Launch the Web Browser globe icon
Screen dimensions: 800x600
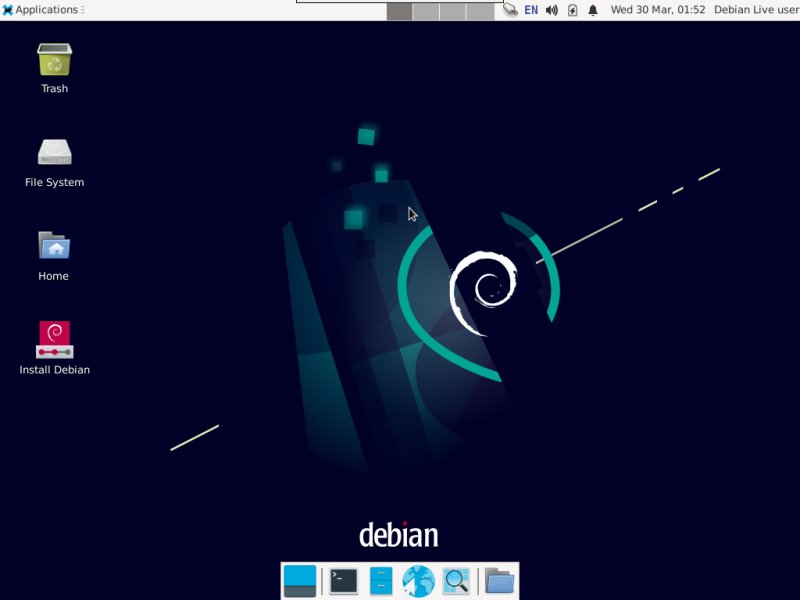tap(418, 581)
